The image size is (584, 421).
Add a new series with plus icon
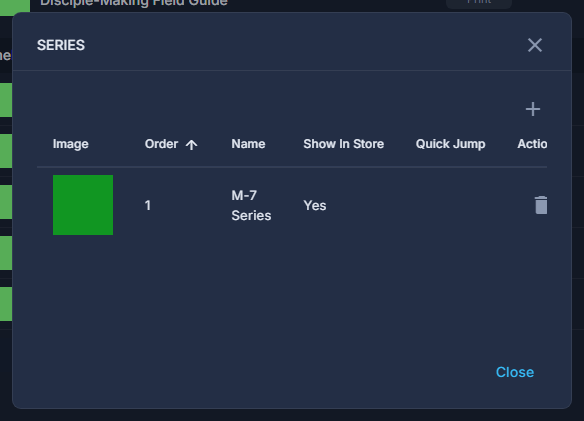click(533, 109)
